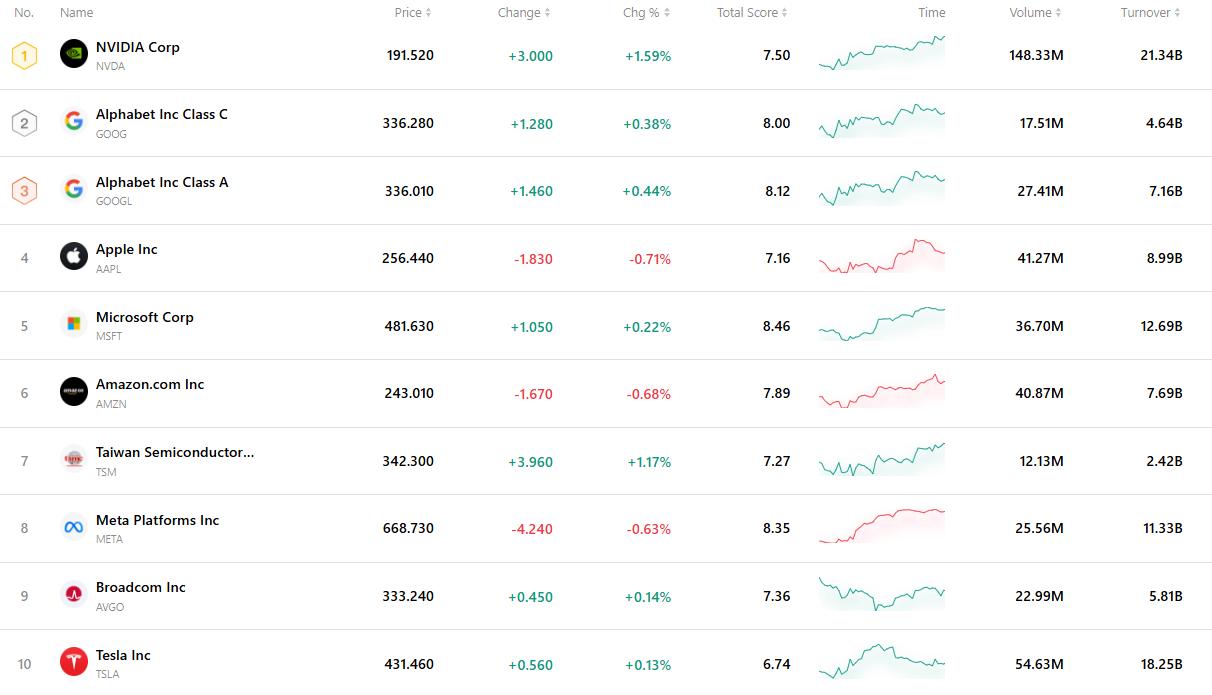Sort the list by Volume
The width and height of the screenshot is (1212, 695).
(1035, 13)
